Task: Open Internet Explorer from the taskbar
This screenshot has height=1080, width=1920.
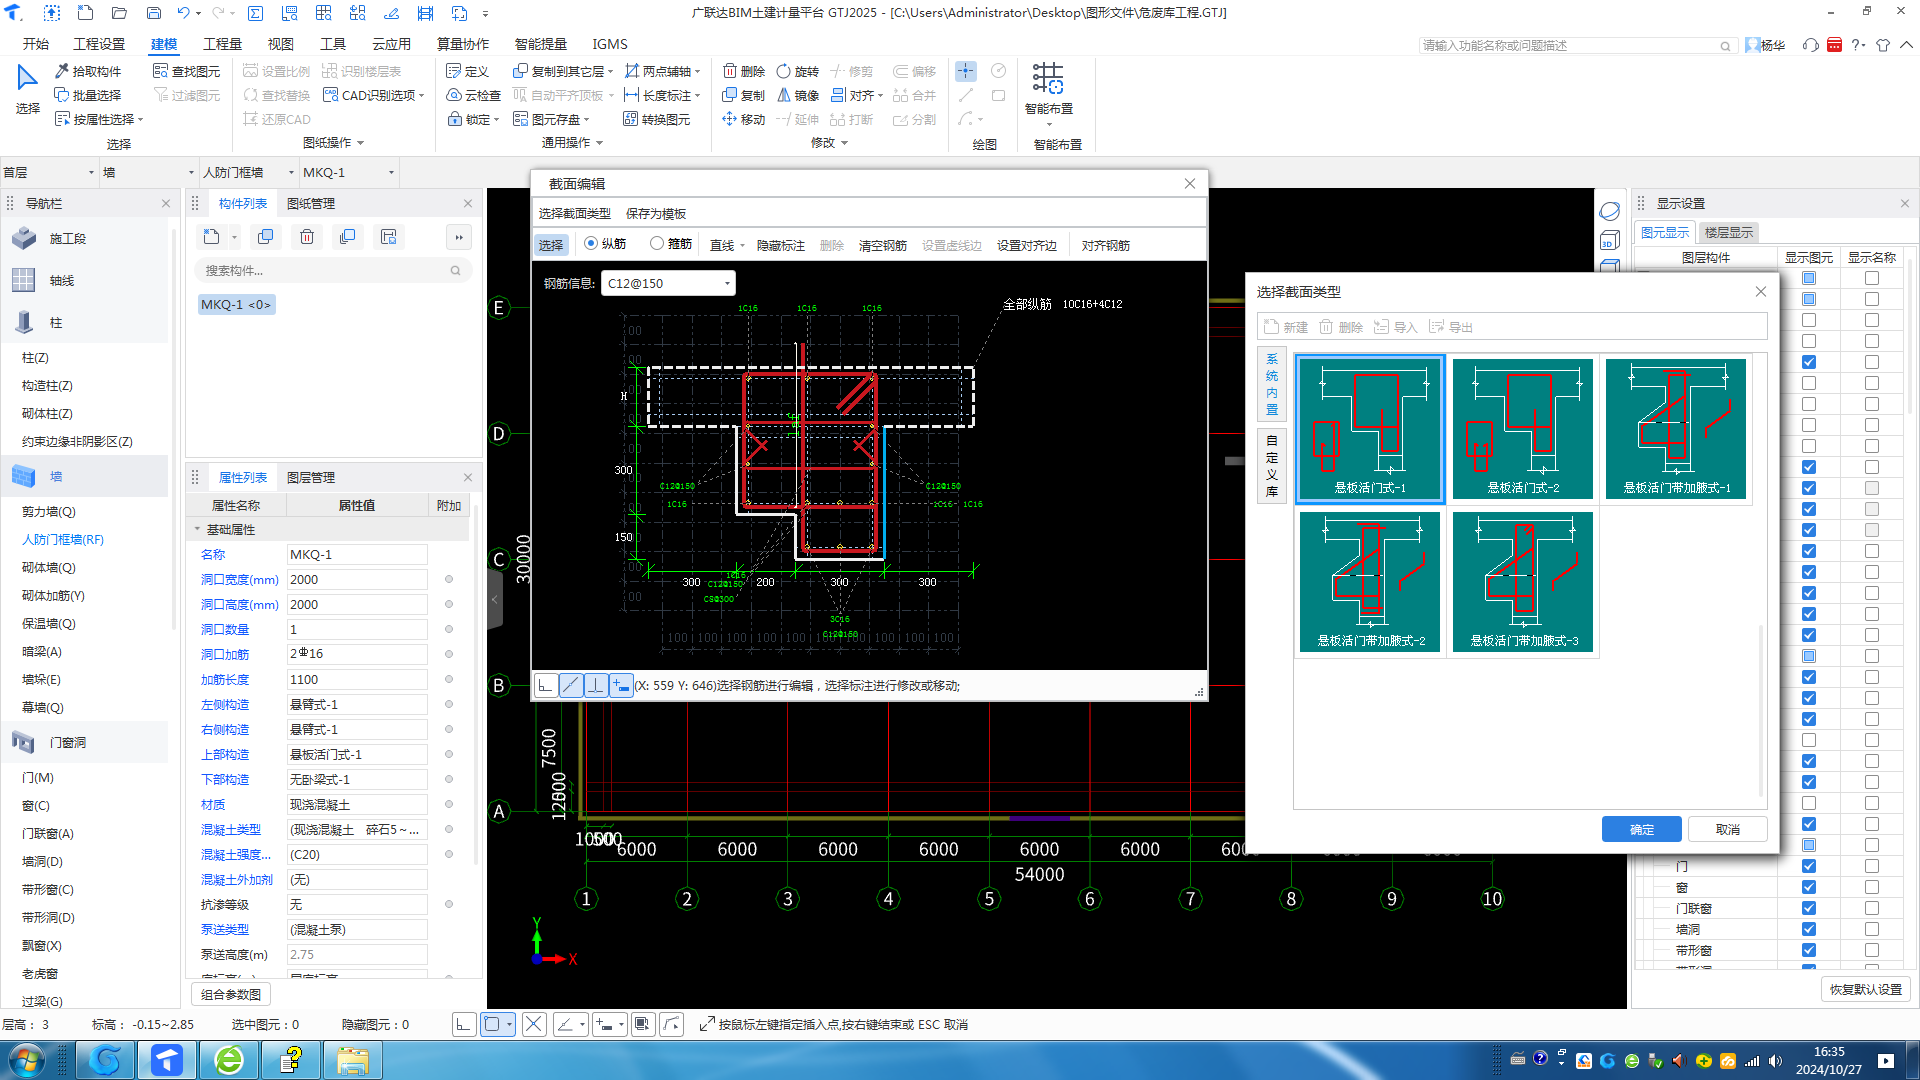Action: (x=229, y=1060)
